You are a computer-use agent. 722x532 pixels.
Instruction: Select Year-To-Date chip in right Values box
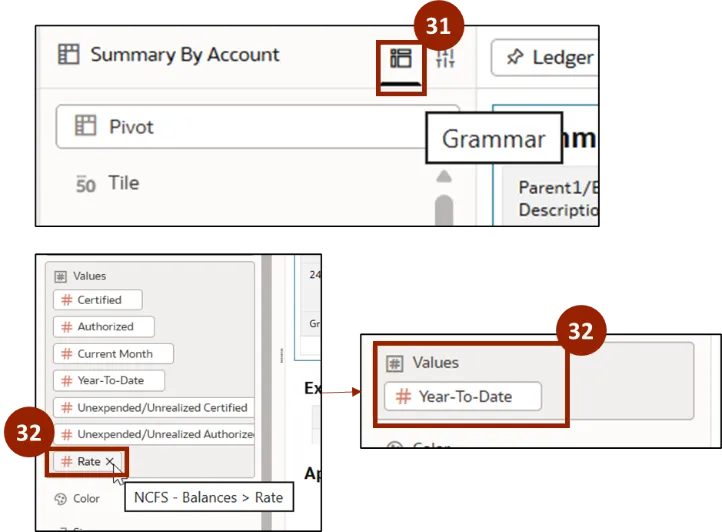(x=463, y=396)
